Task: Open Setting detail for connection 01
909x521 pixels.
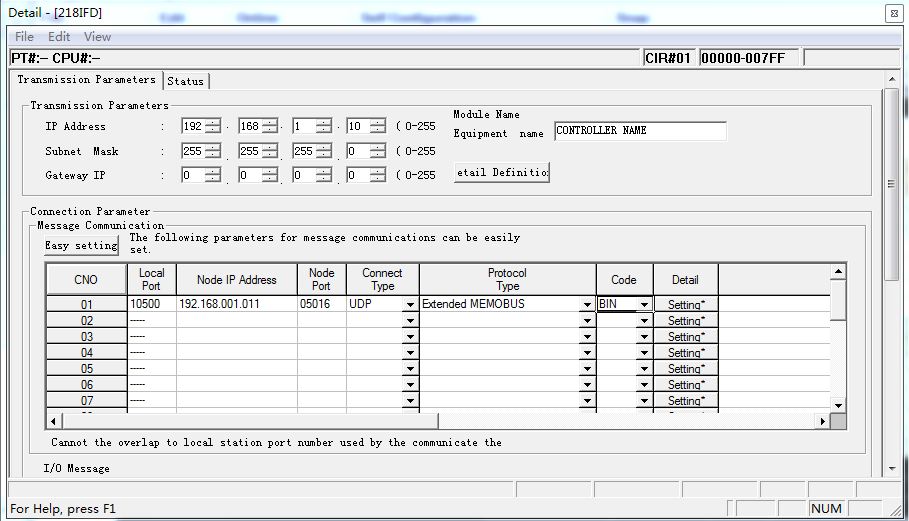Action: 686,304
